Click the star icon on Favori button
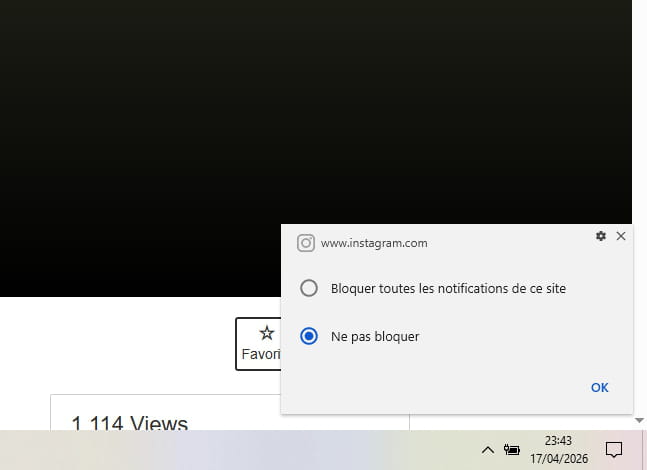 point(266,333)
